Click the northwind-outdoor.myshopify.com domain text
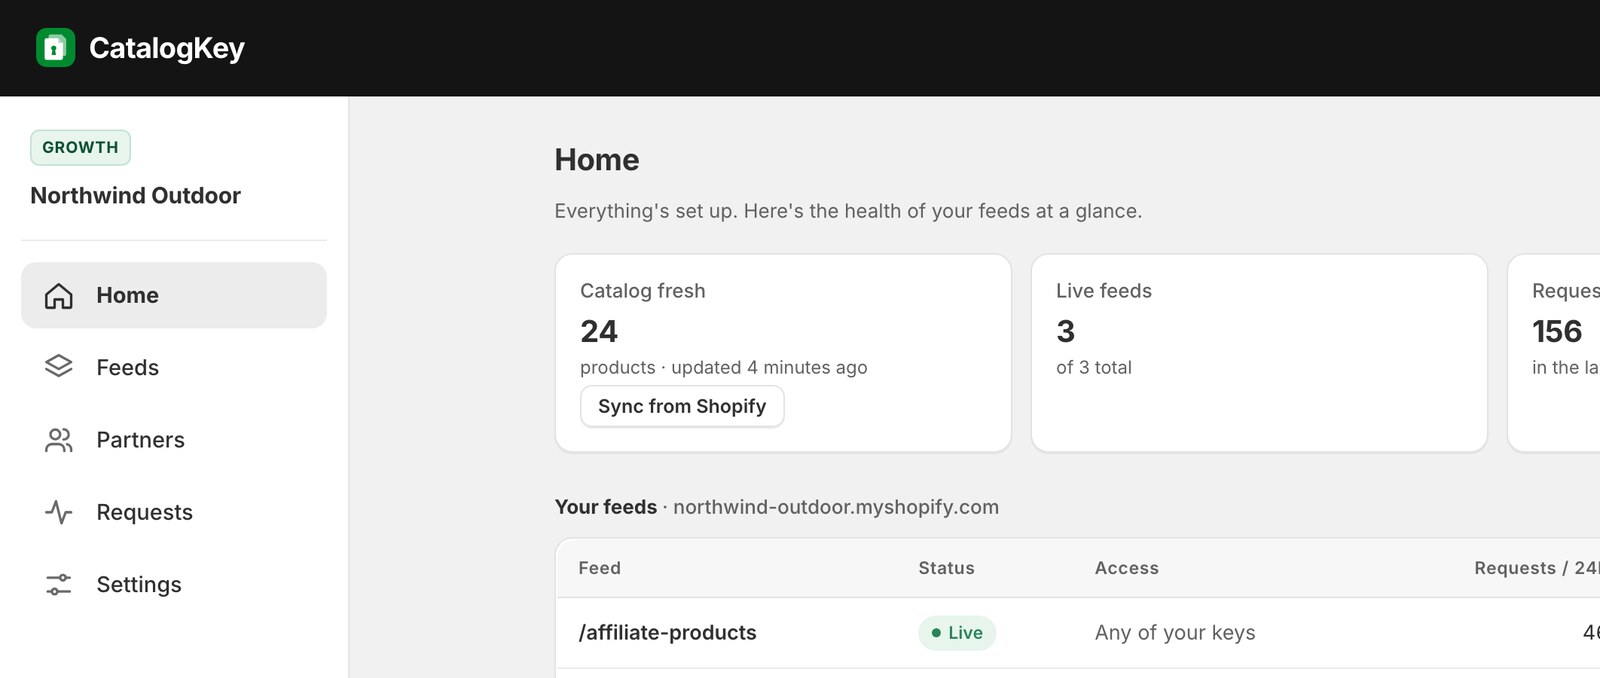The width and height of the screenshot is (1600, 678). point(836,507)
